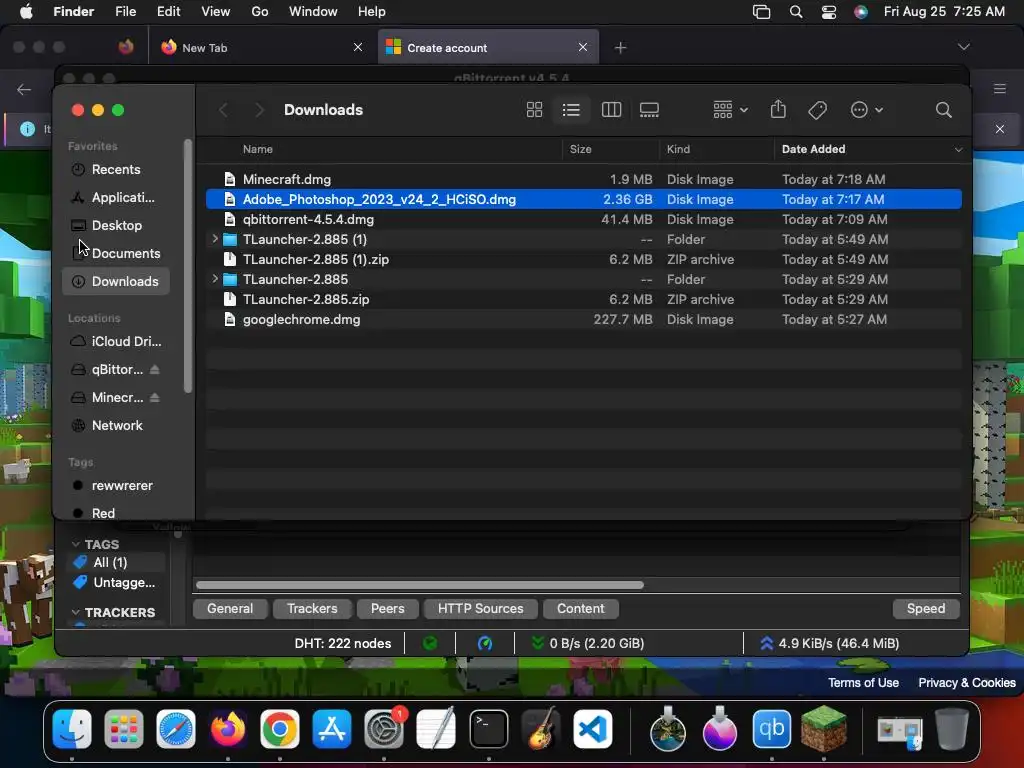
Task: Open a new Firefox tab with plus
Action: pyautogui.click(x=620, y=48)
